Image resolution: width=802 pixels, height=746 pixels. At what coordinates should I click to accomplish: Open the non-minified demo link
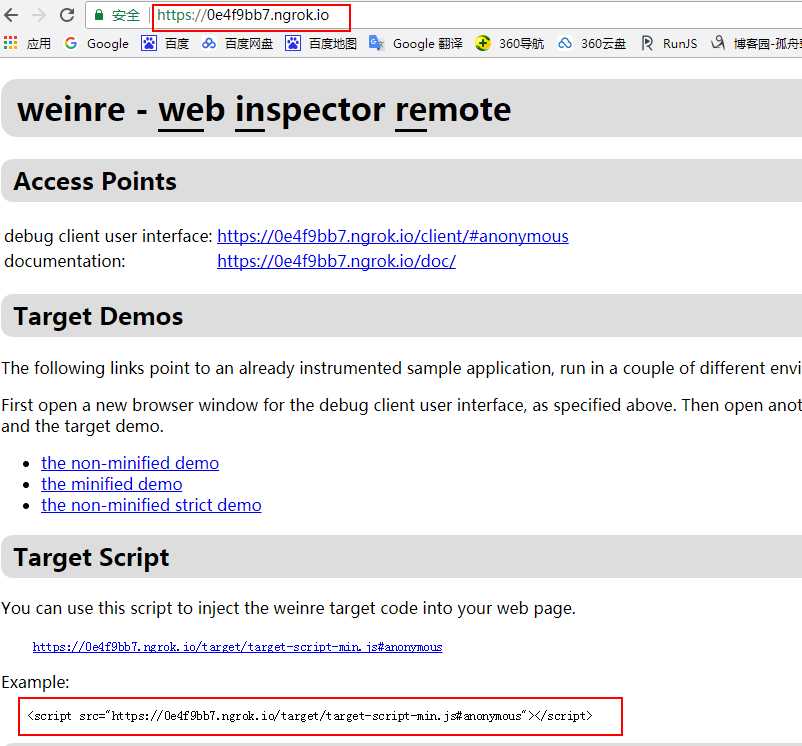click(x=130, y=463)
